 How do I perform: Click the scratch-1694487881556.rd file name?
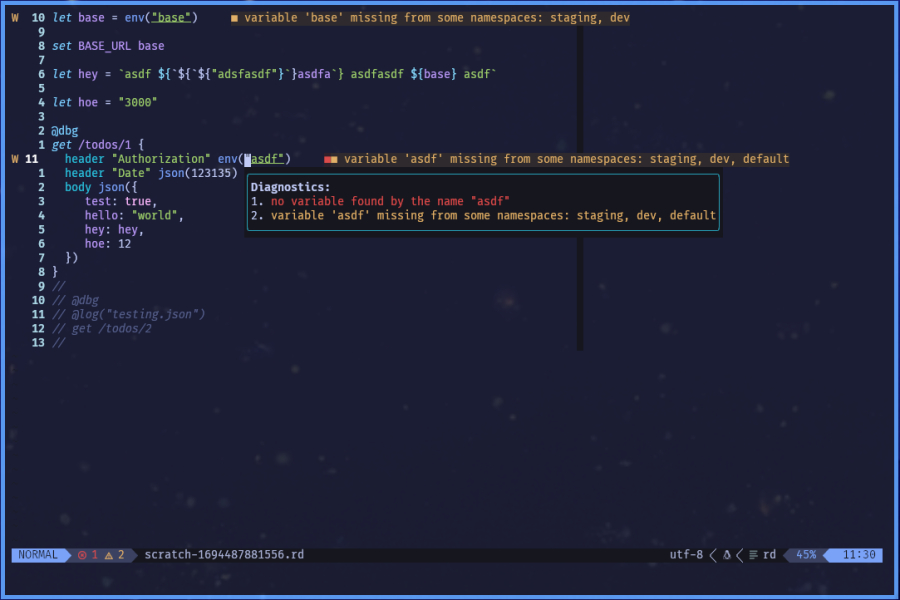click(x=224, y=555)
